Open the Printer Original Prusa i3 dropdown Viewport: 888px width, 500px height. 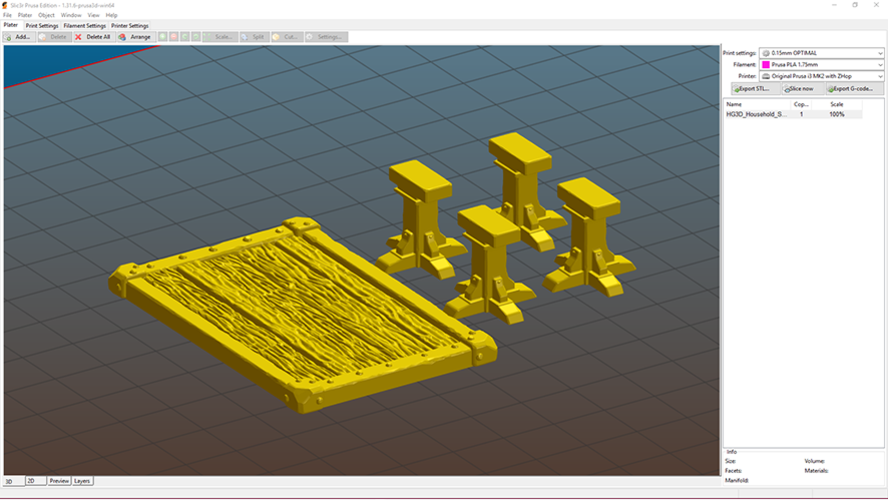(821, 76)
